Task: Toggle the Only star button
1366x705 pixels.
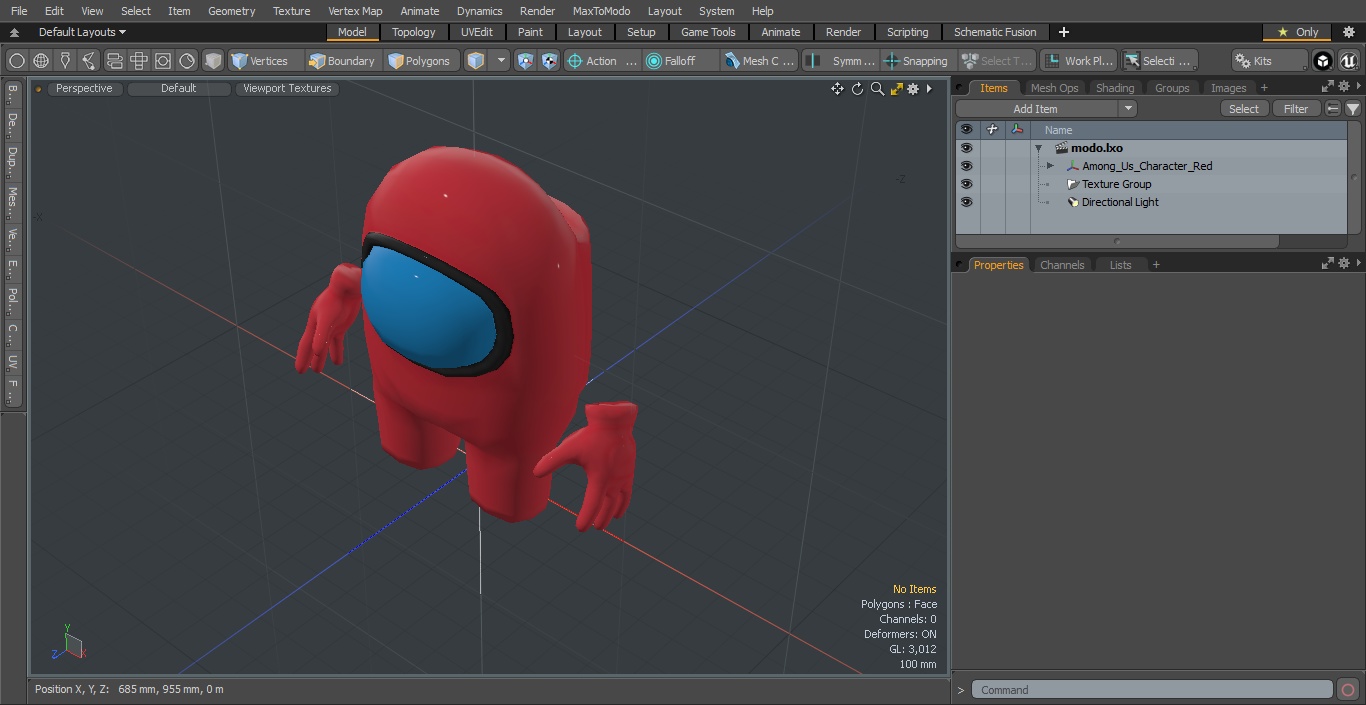Action: (x=1297, y=32)
